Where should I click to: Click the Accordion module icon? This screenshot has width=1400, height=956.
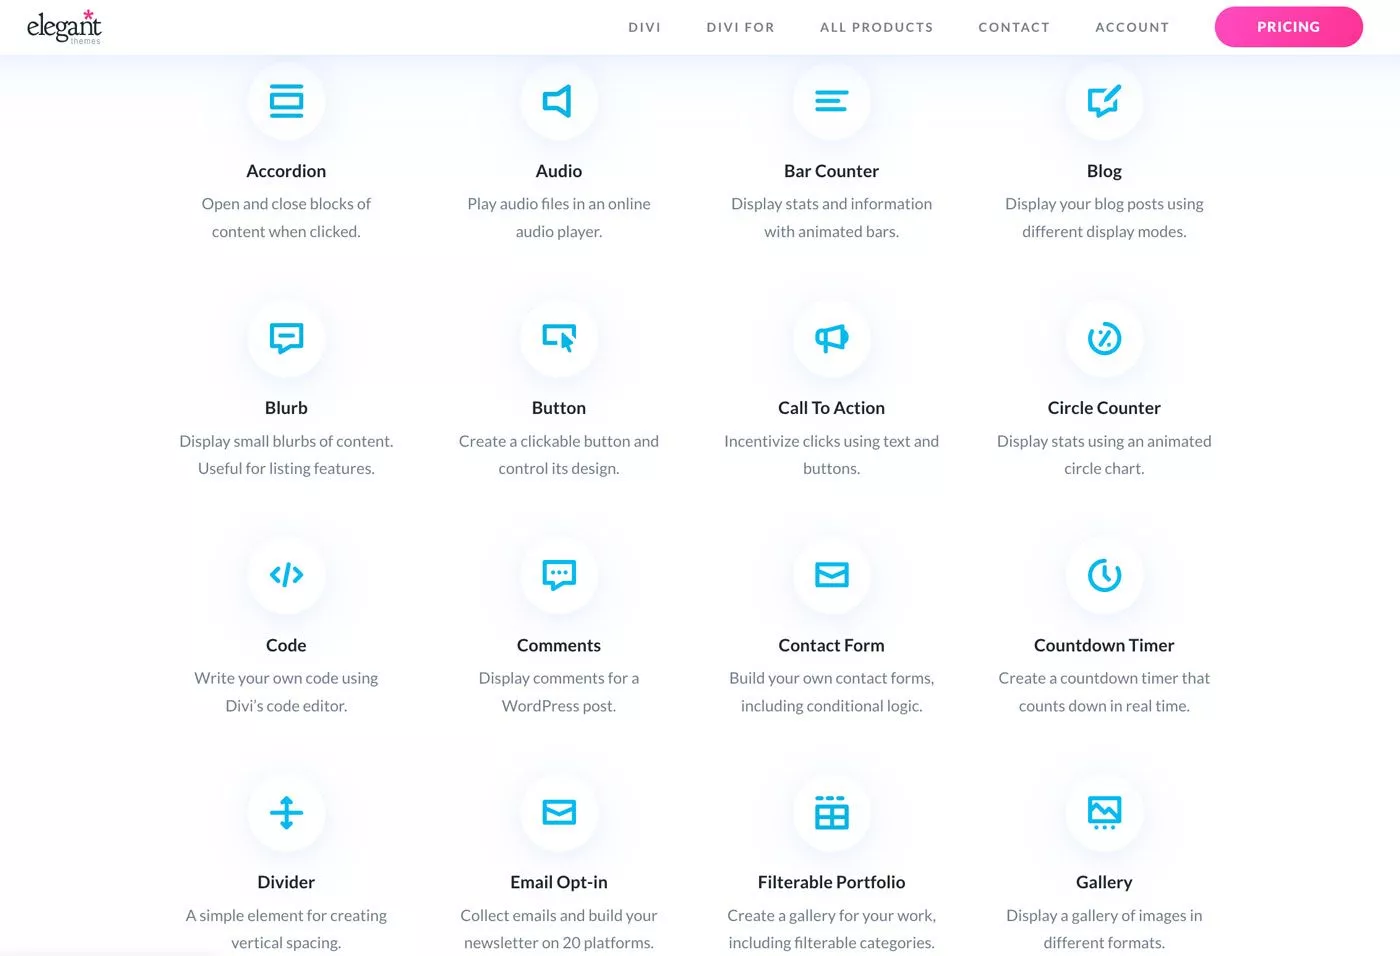click(287, 101)
